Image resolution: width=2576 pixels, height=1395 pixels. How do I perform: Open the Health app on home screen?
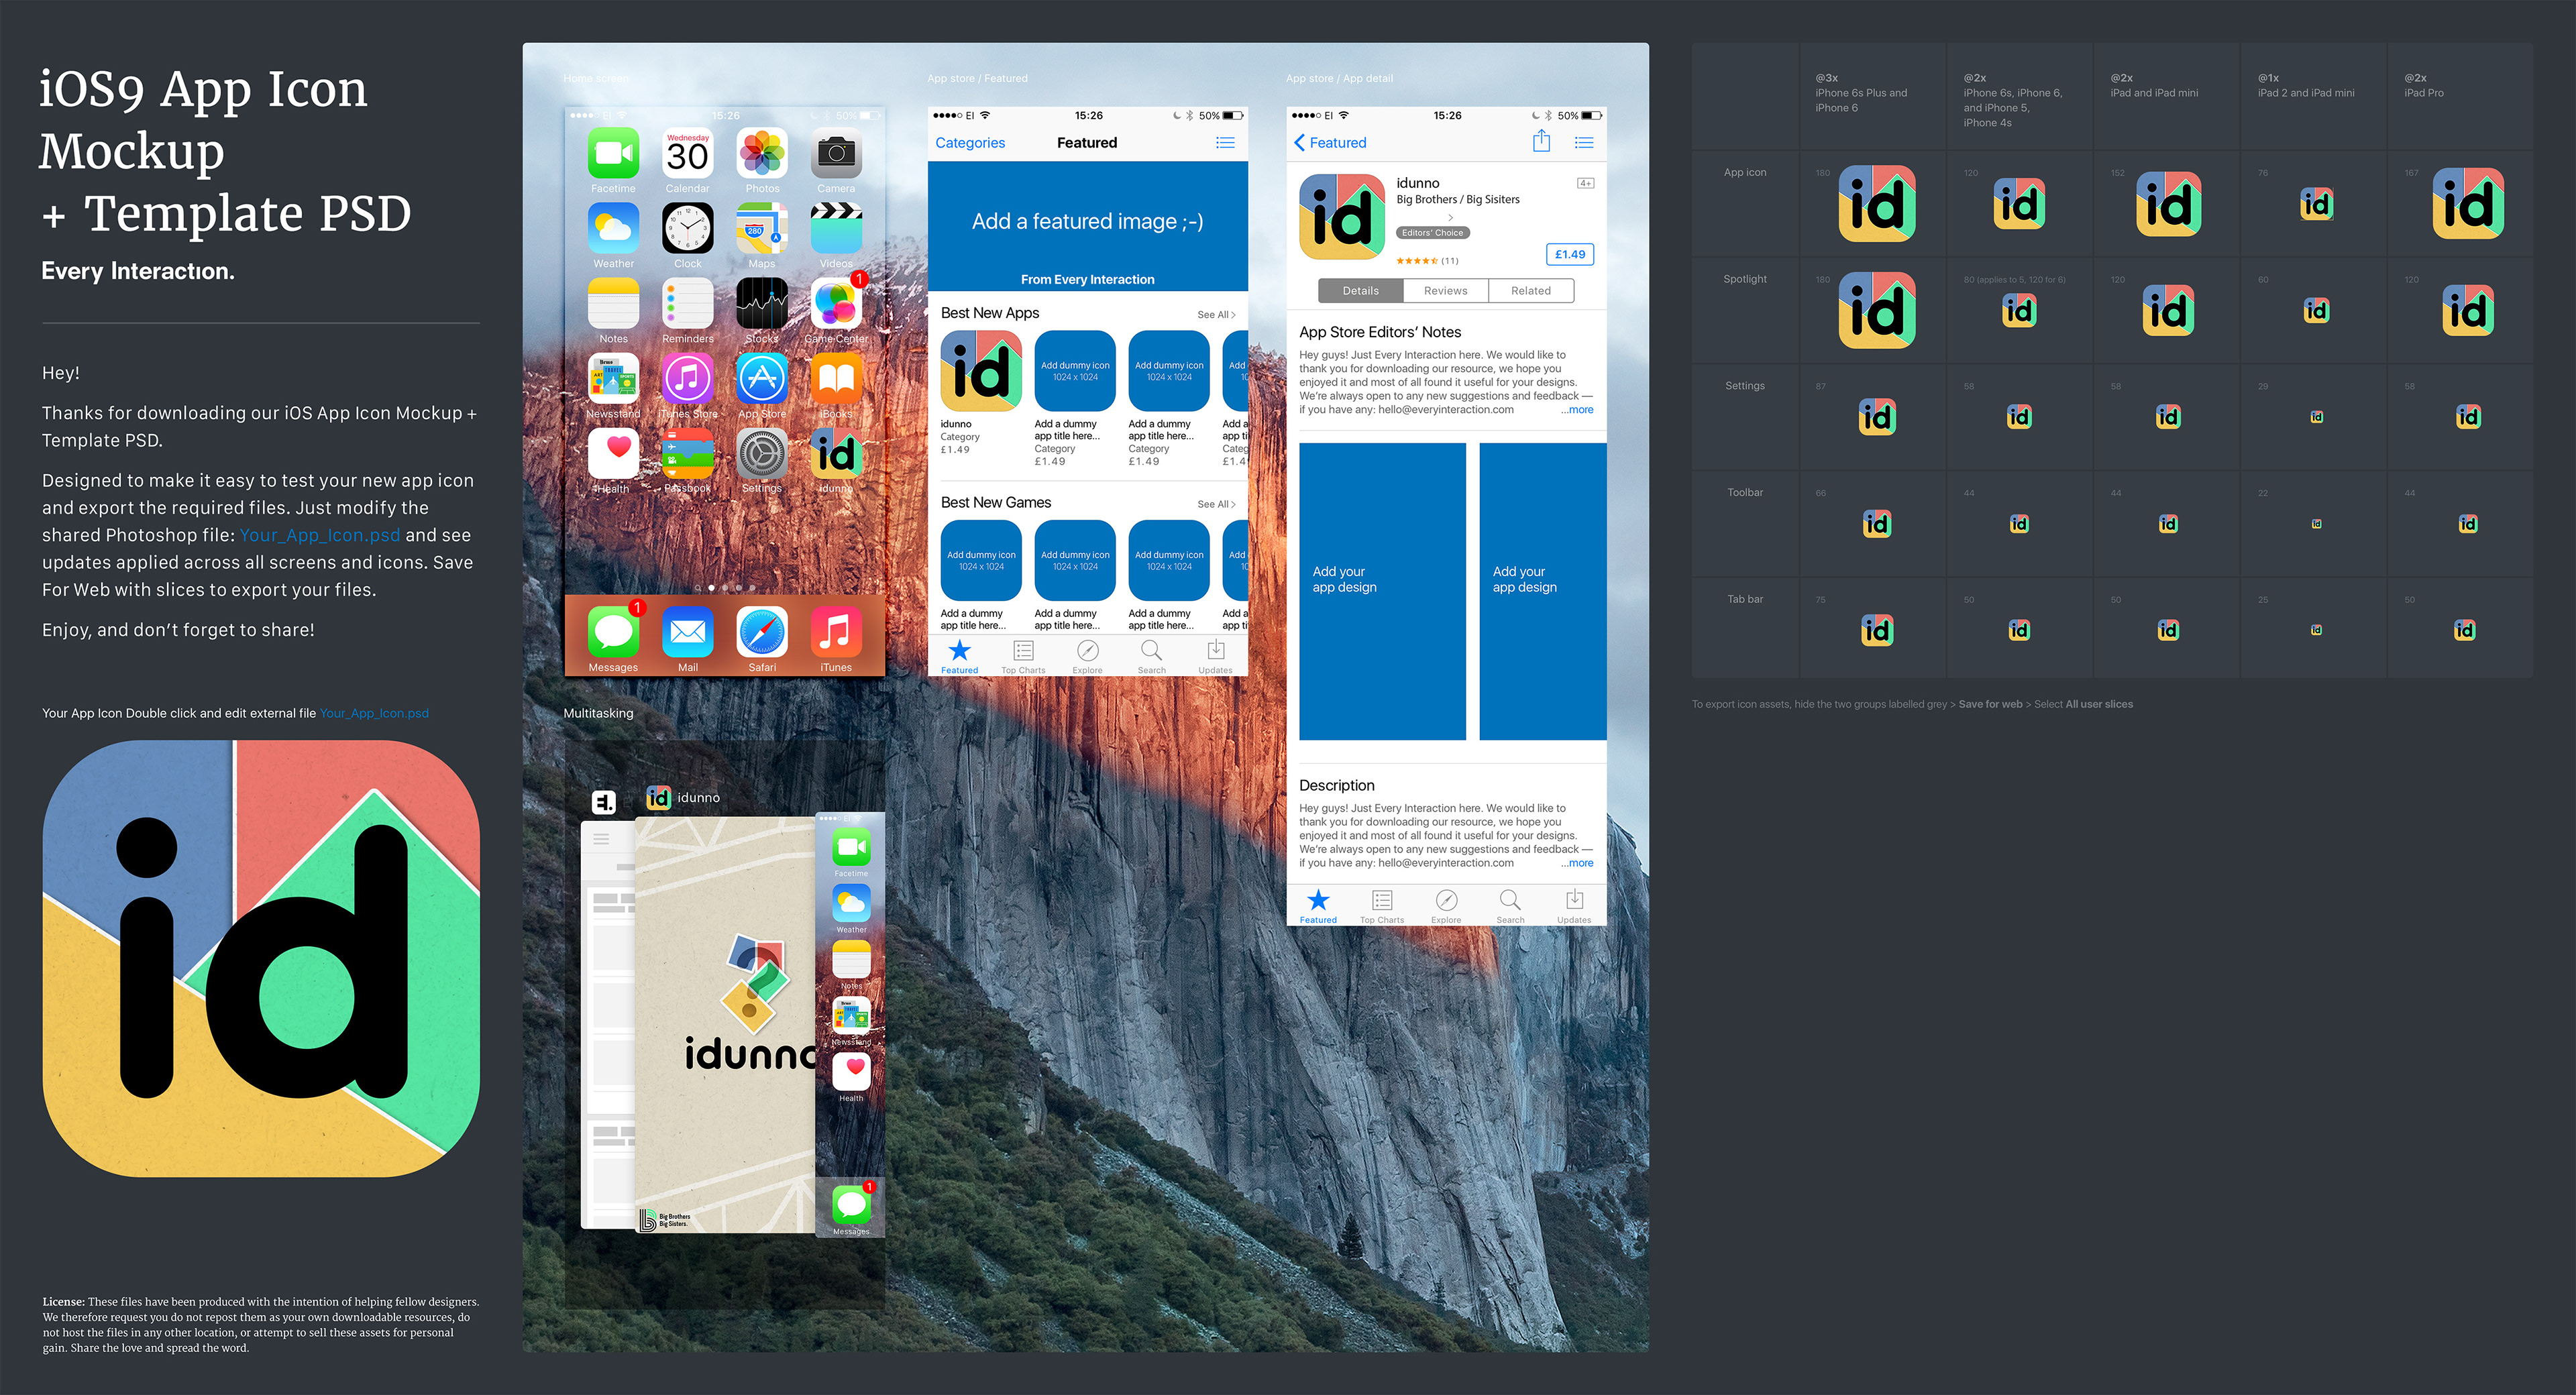(x=613, y=454)
